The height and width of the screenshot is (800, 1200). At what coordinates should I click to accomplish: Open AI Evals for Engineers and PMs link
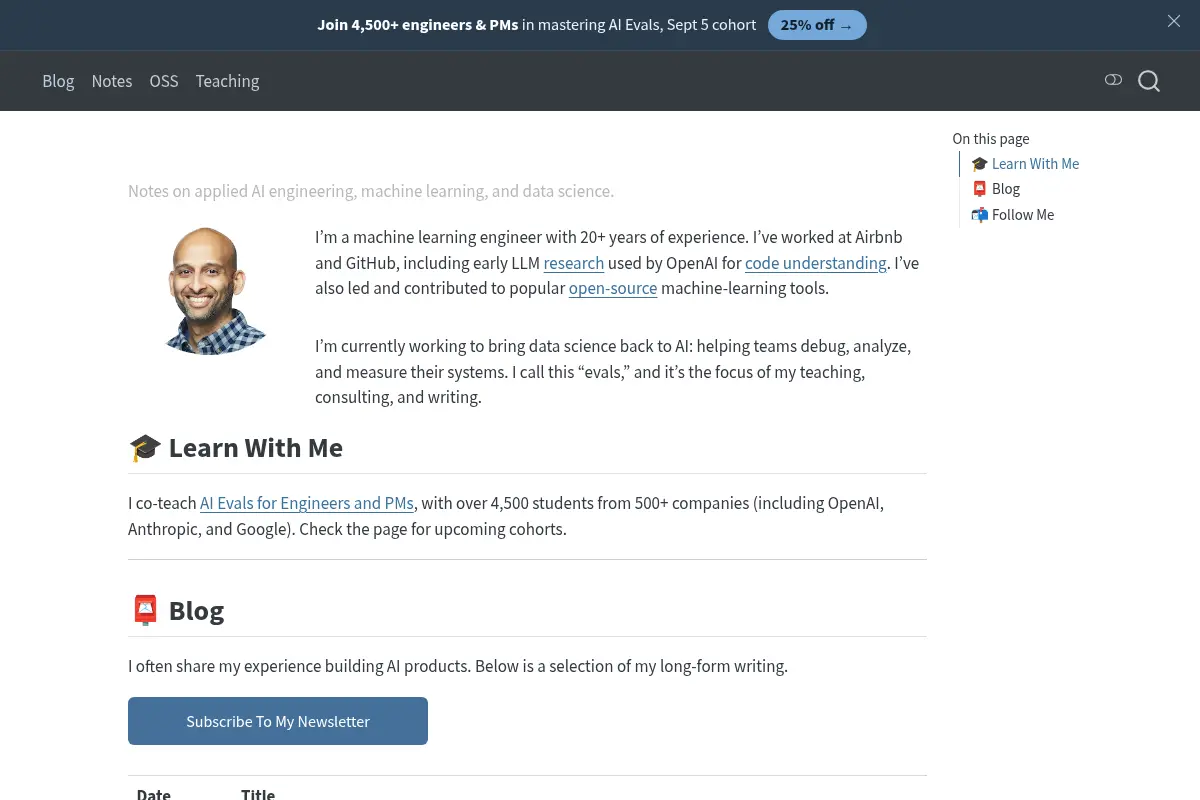[x=307, y=503]
